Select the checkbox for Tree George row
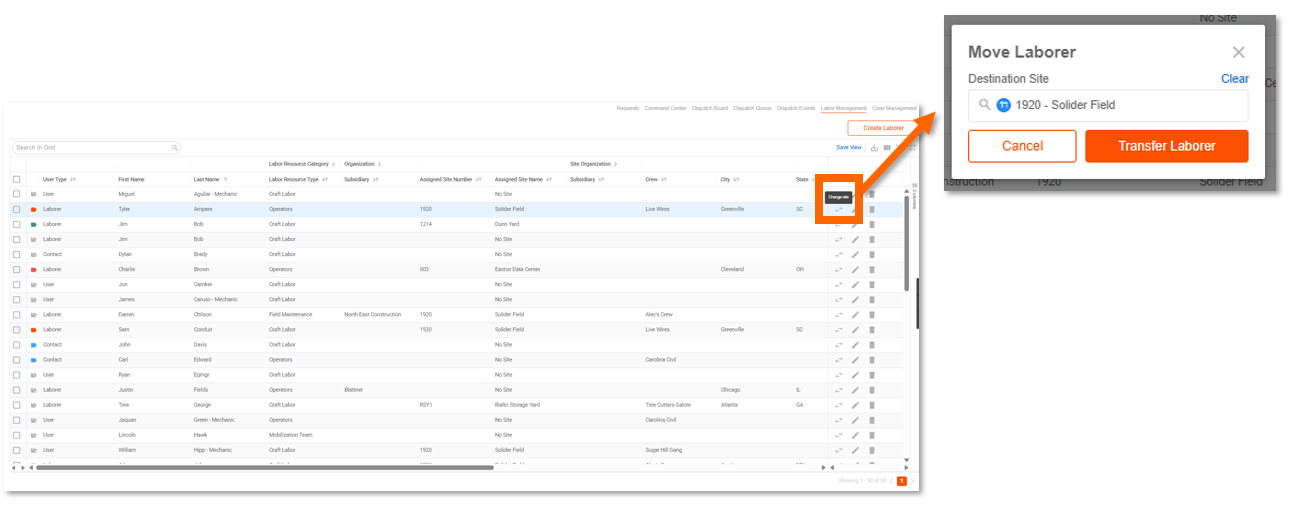 coord(16,405)
